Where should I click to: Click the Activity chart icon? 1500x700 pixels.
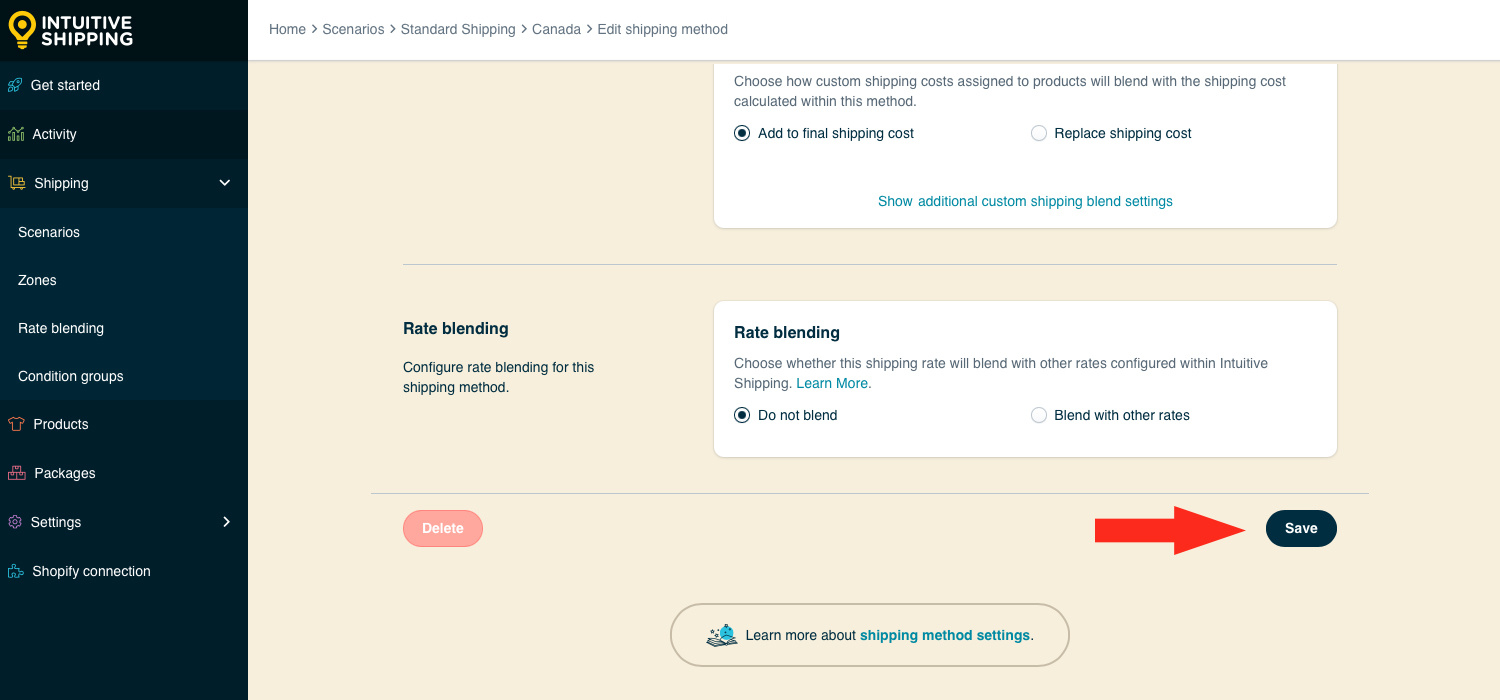[16, 134]
